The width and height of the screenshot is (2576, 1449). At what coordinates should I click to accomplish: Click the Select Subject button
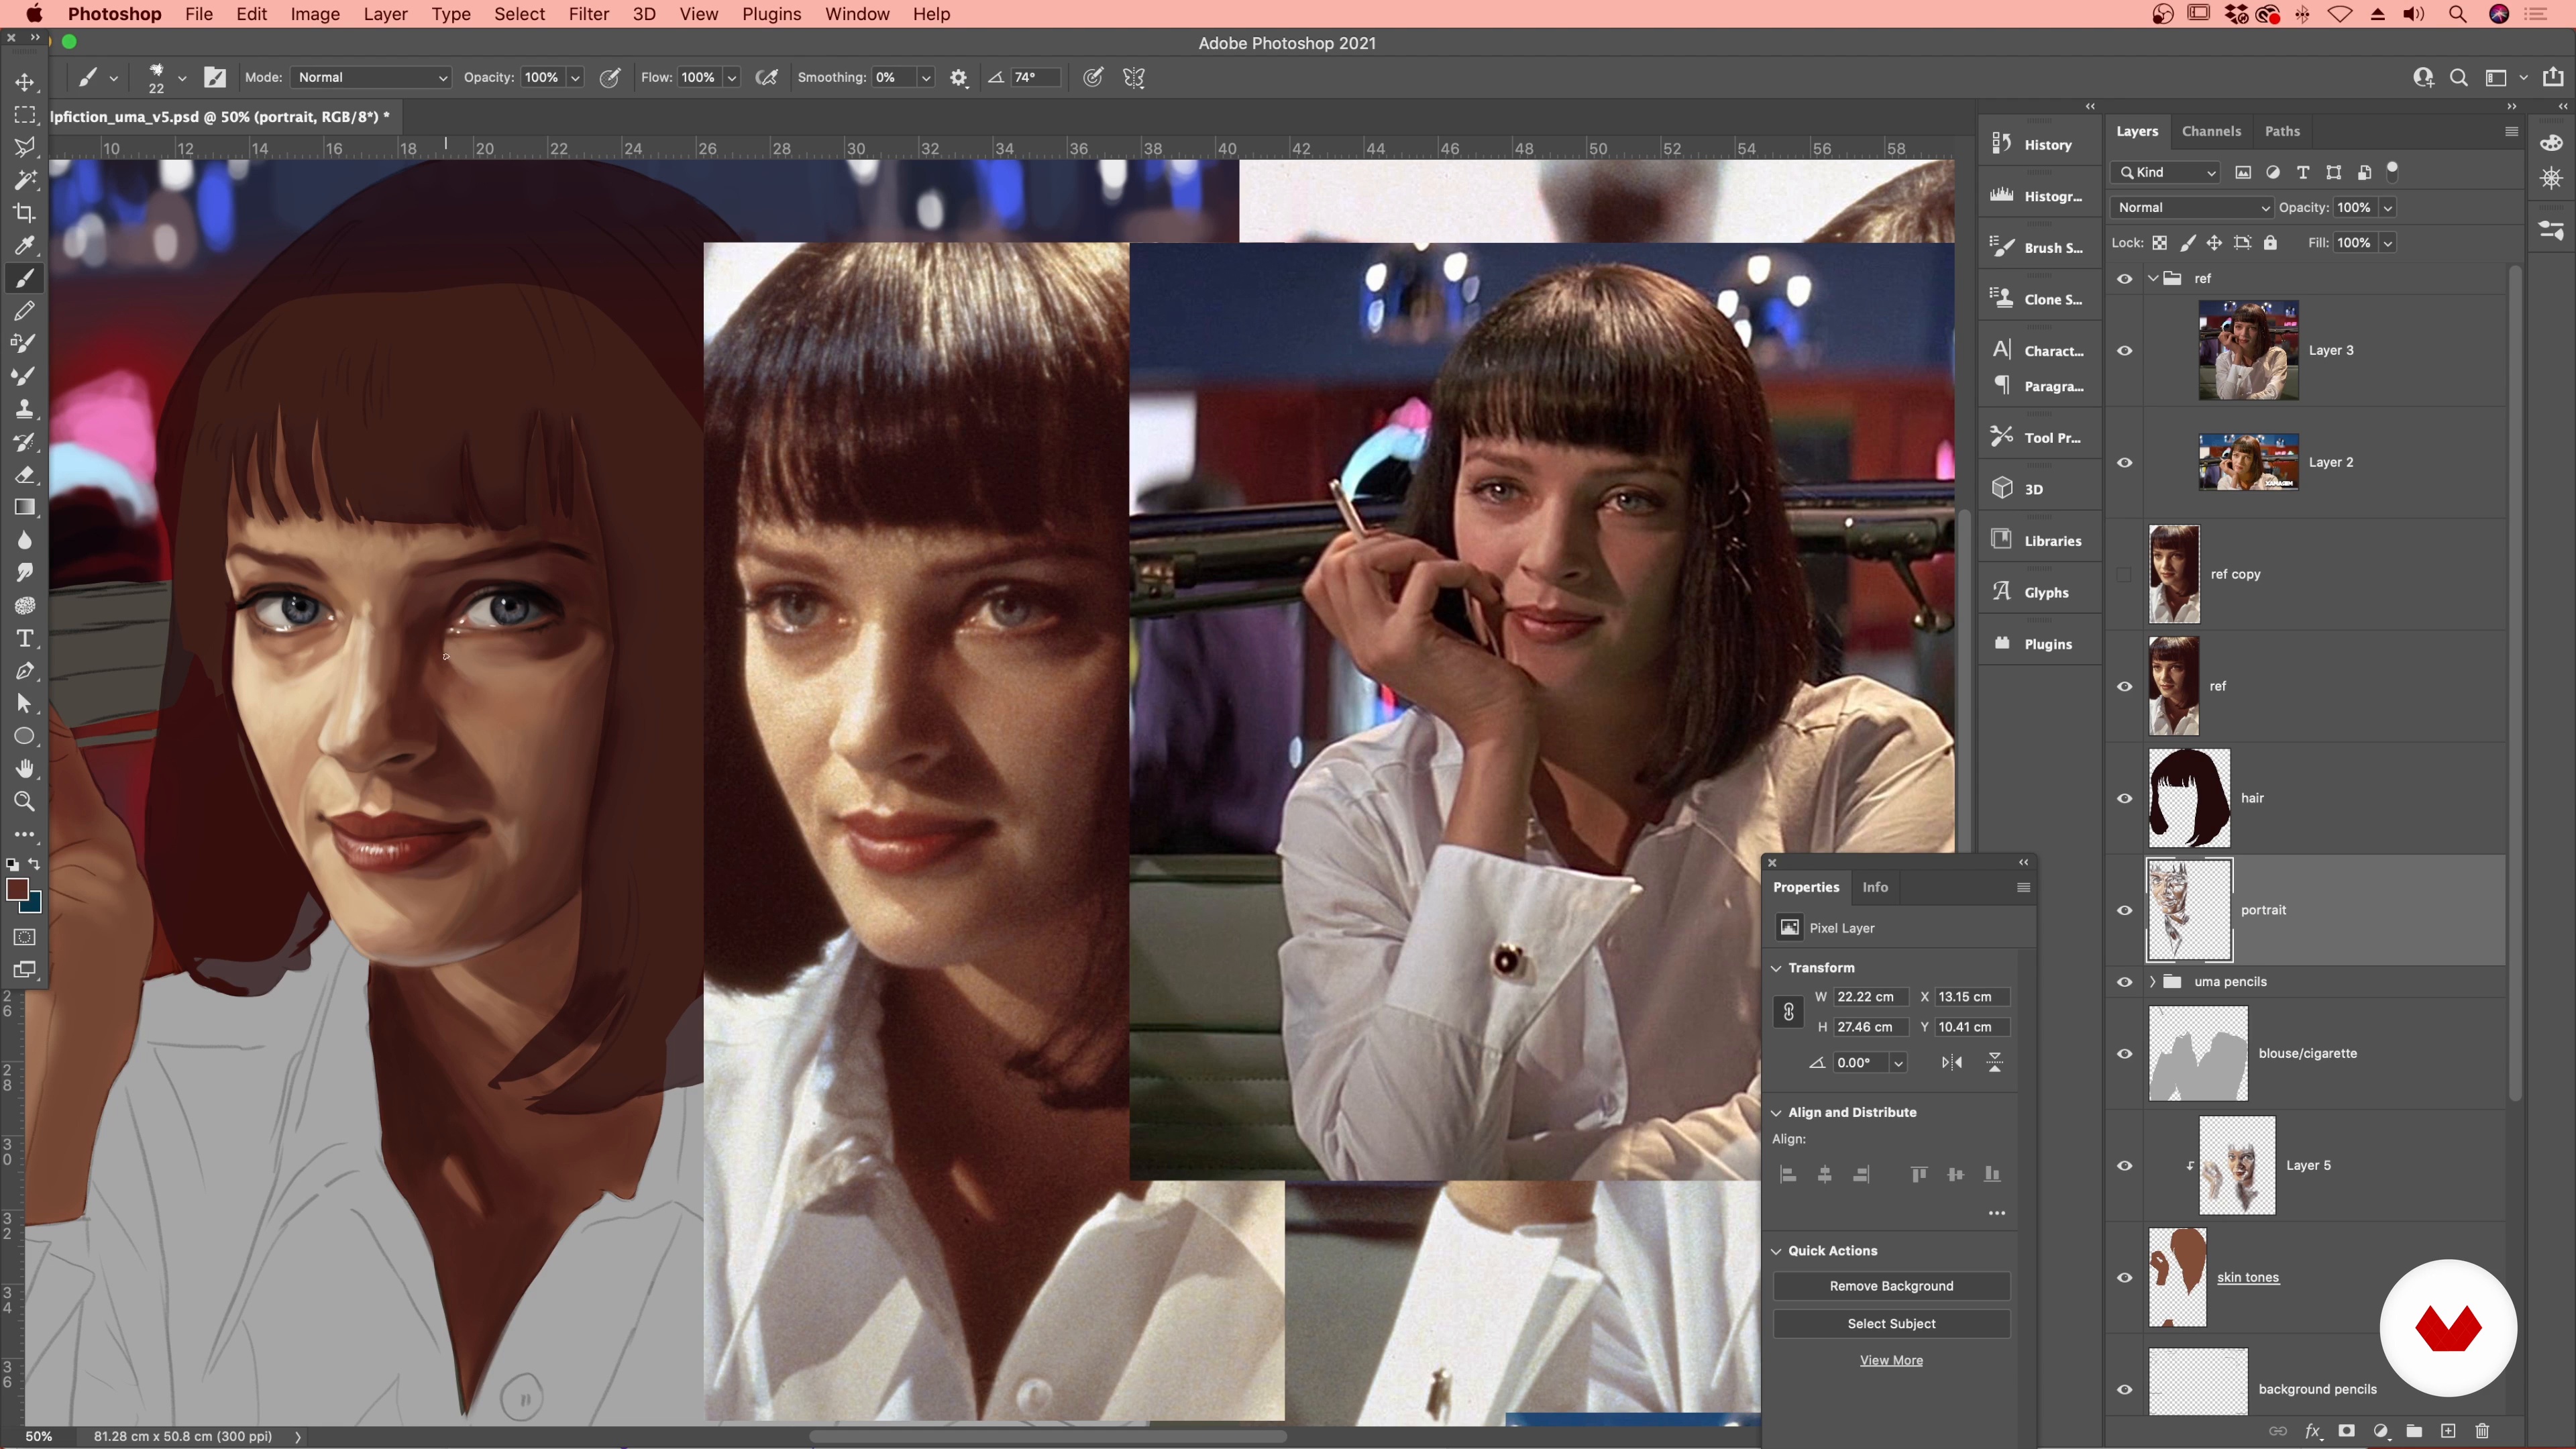click(1891, 1324)
